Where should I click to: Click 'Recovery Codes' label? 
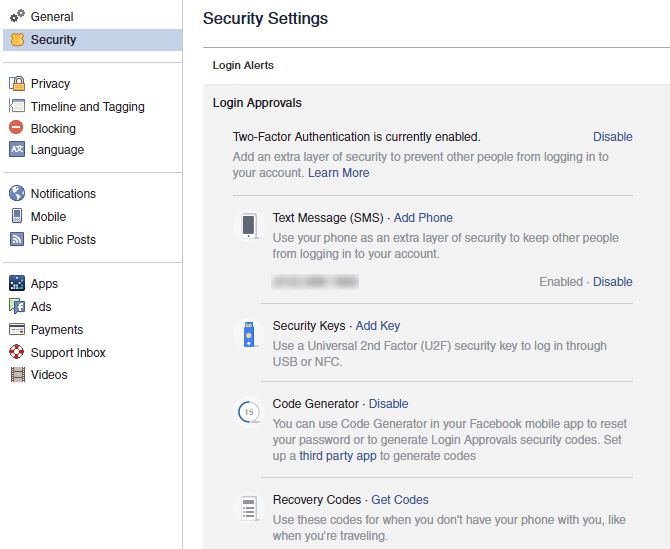[x=317, y=500]
